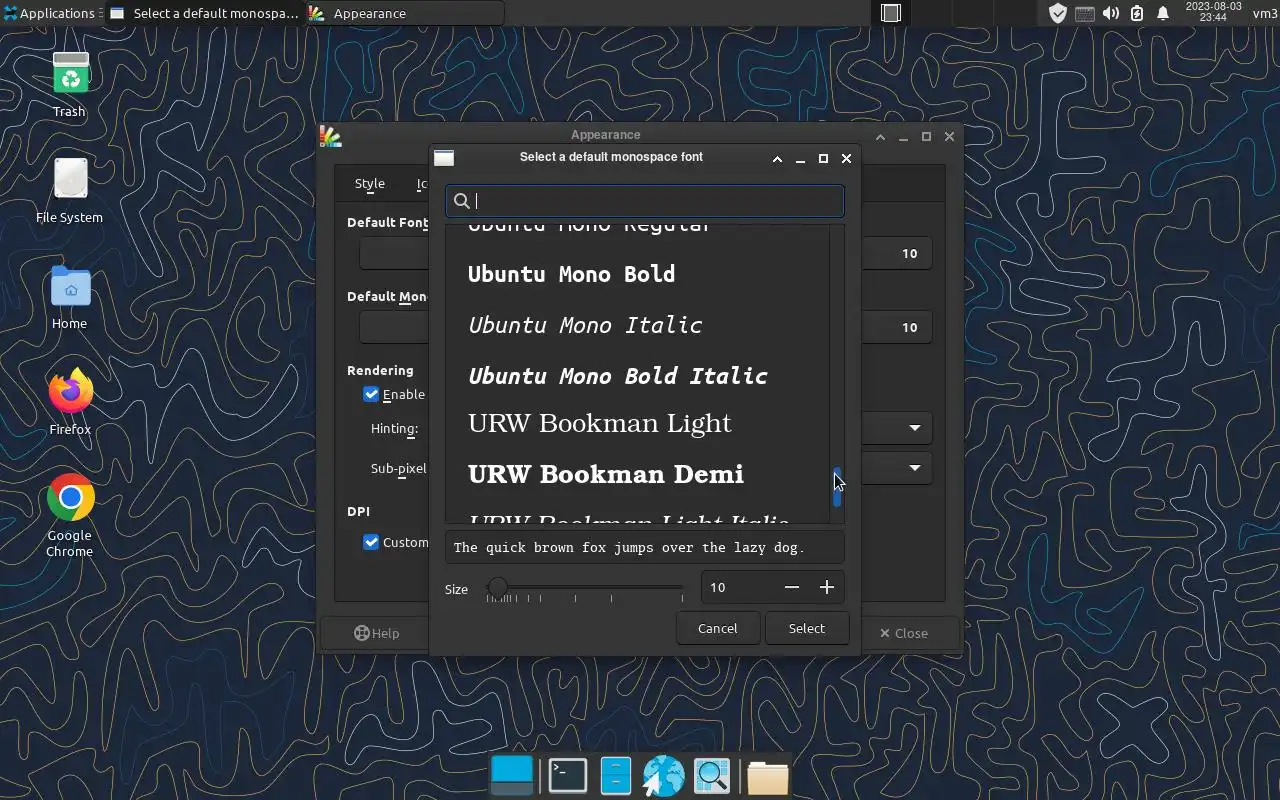Open web browser globe in the dock
The width and height of the screenshot is (1280, 800).
click(663, 776)
